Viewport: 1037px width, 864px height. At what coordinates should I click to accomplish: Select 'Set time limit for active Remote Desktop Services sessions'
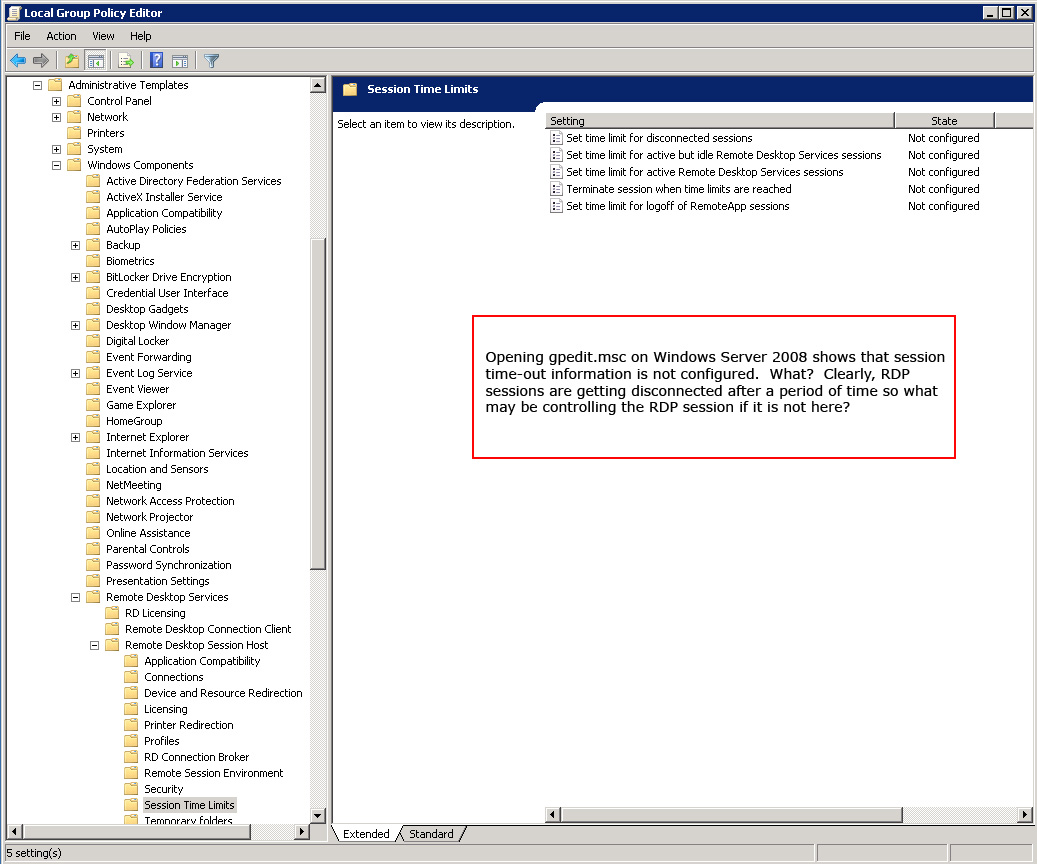pos(704,172)
